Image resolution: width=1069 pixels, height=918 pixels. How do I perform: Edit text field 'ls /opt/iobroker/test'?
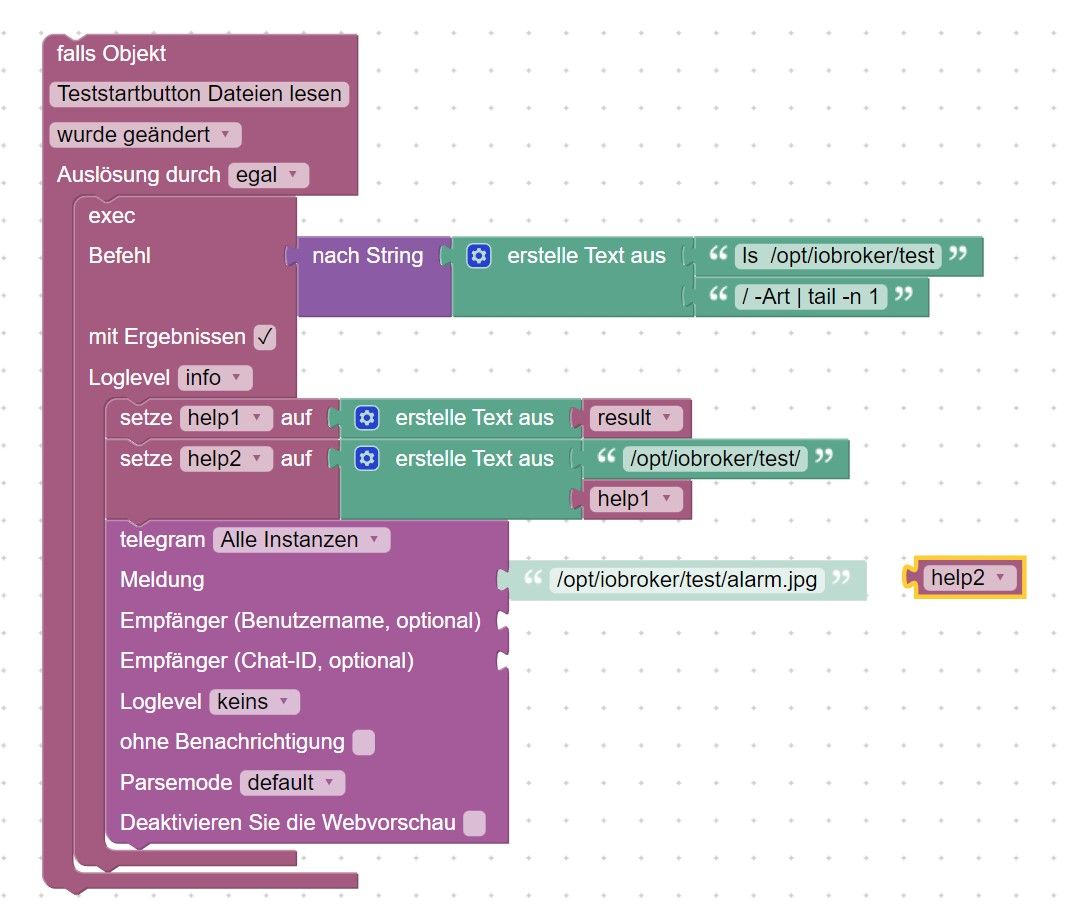point(838,256)
